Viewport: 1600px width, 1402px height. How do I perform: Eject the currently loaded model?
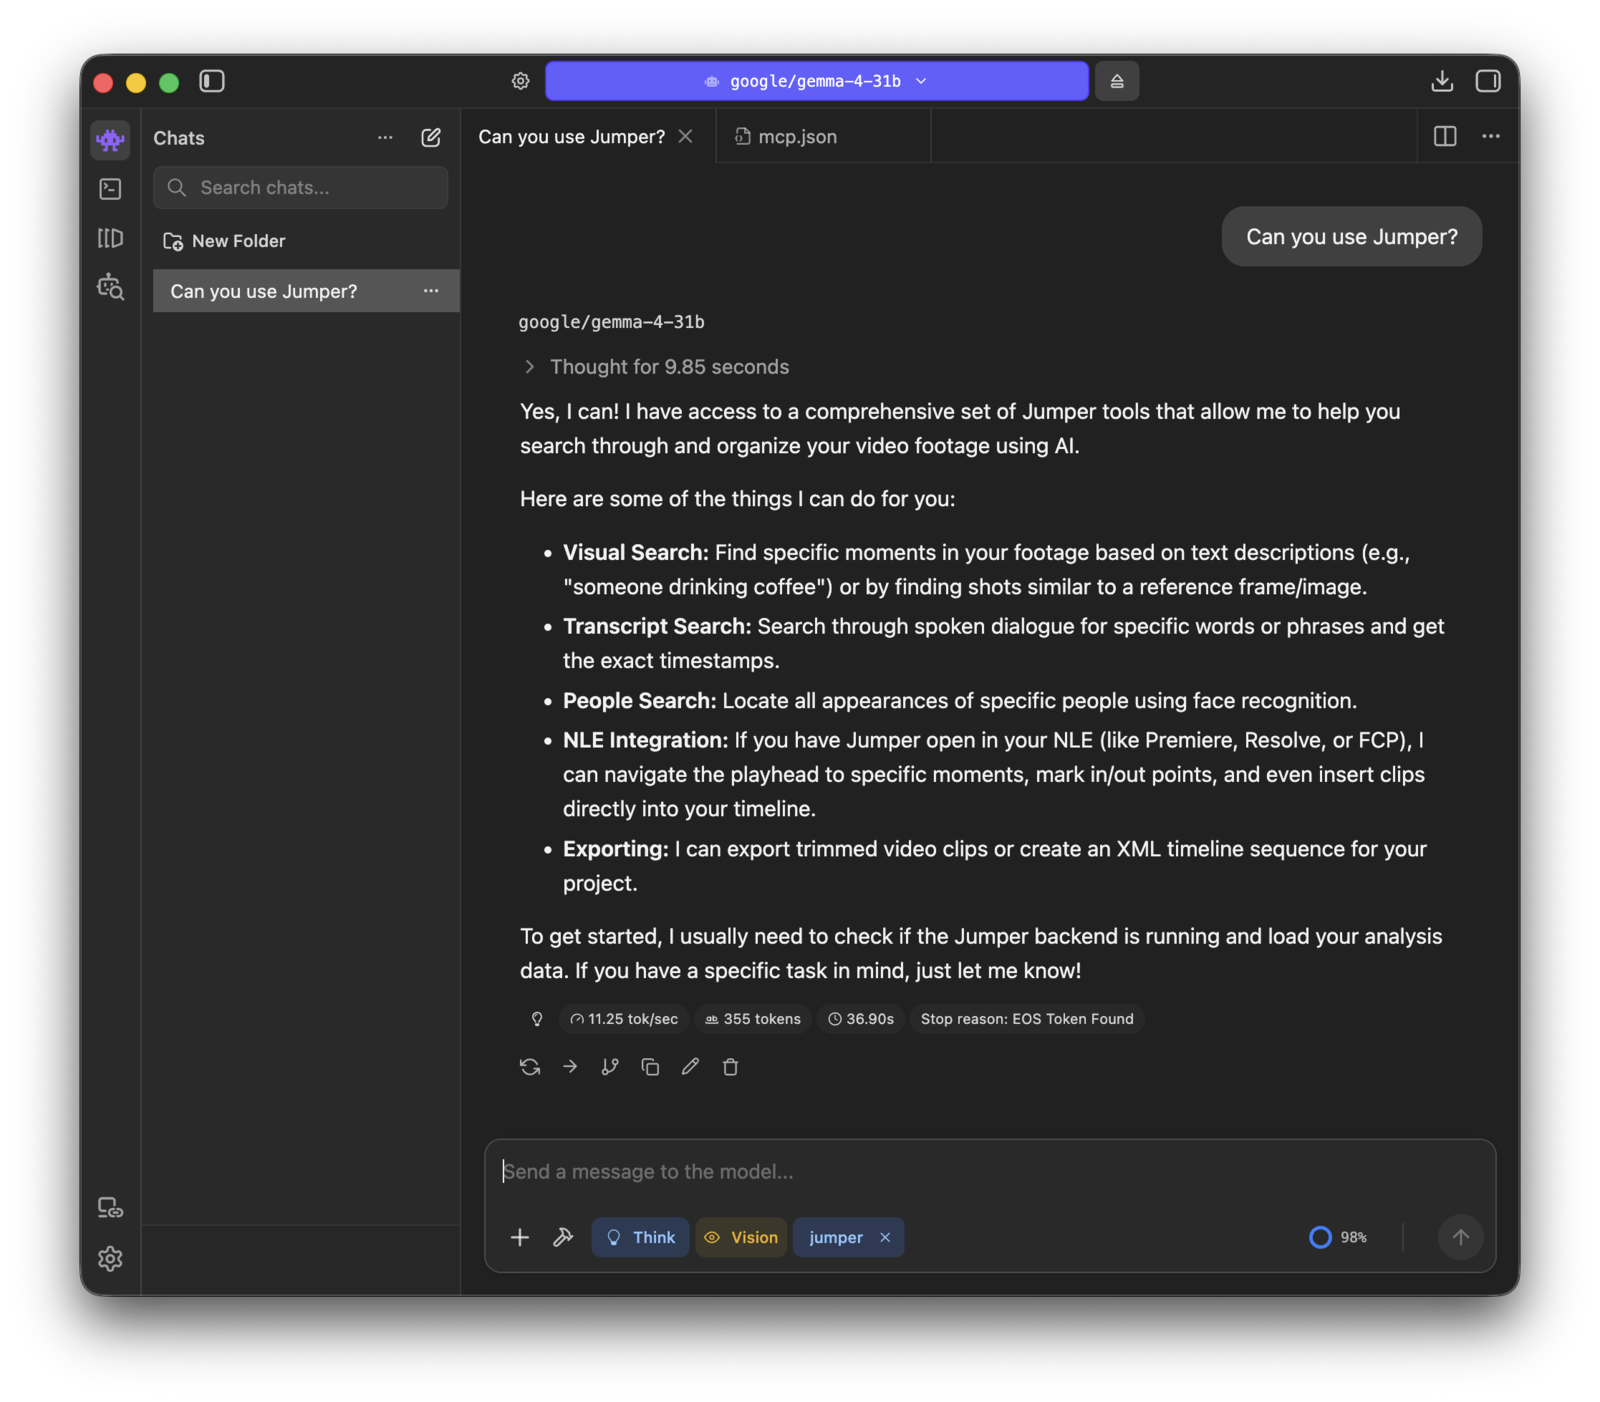click(1117, 81)
